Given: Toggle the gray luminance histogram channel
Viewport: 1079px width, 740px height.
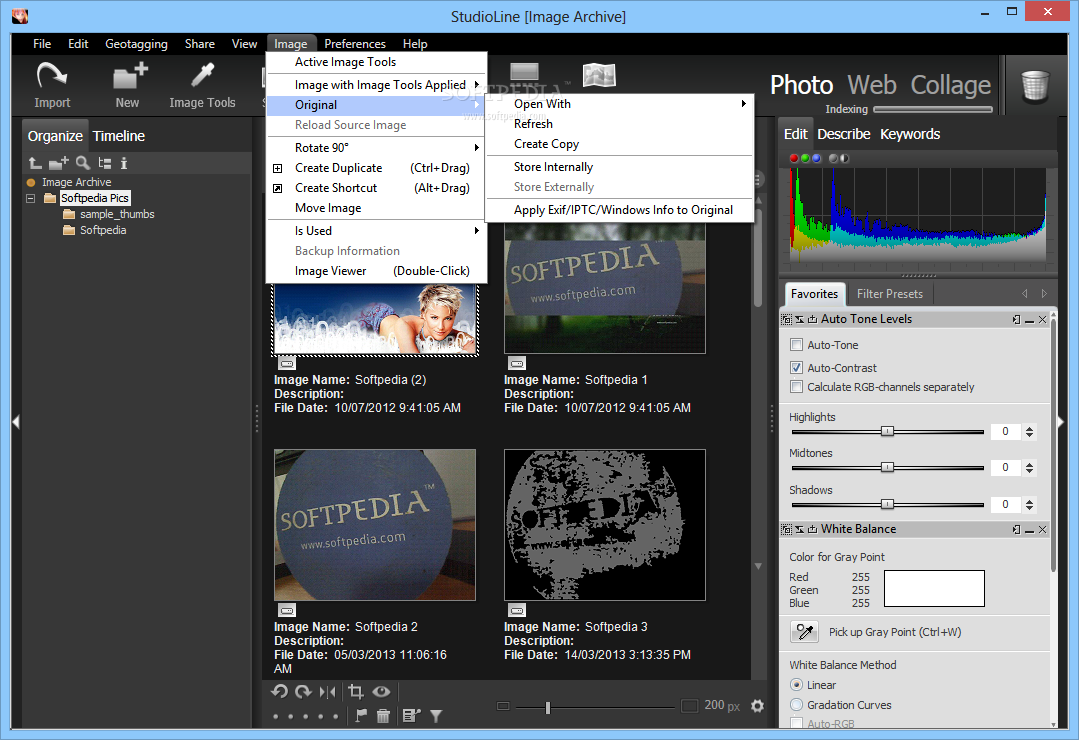Looking at the screenshot, I should tap(833, 158).
